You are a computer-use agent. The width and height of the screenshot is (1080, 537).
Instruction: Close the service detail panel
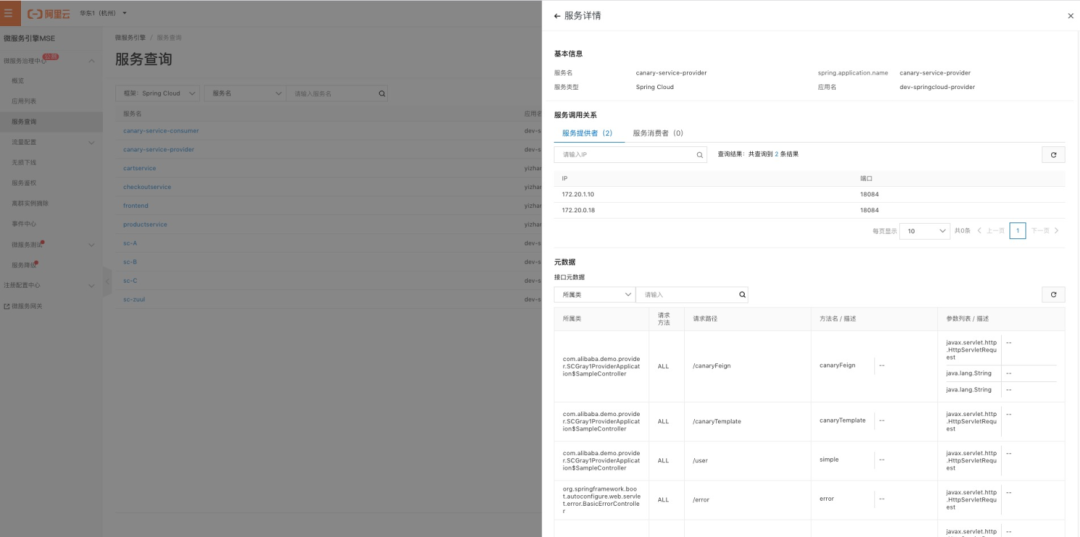click(x=1070, y=16)
